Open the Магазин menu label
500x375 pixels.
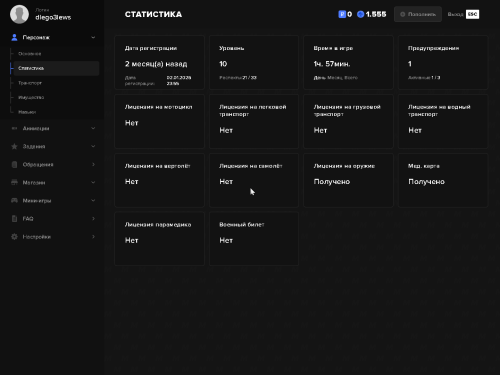pos(34,182)
